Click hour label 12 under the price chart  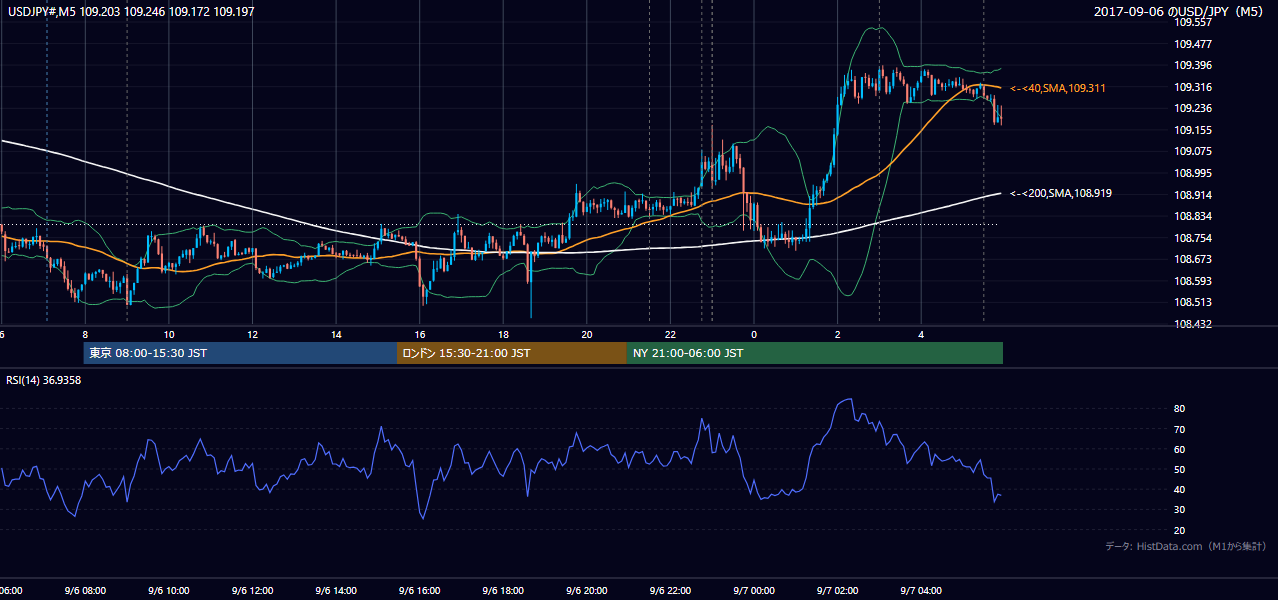pyautogui.click(x=253, y=334)
